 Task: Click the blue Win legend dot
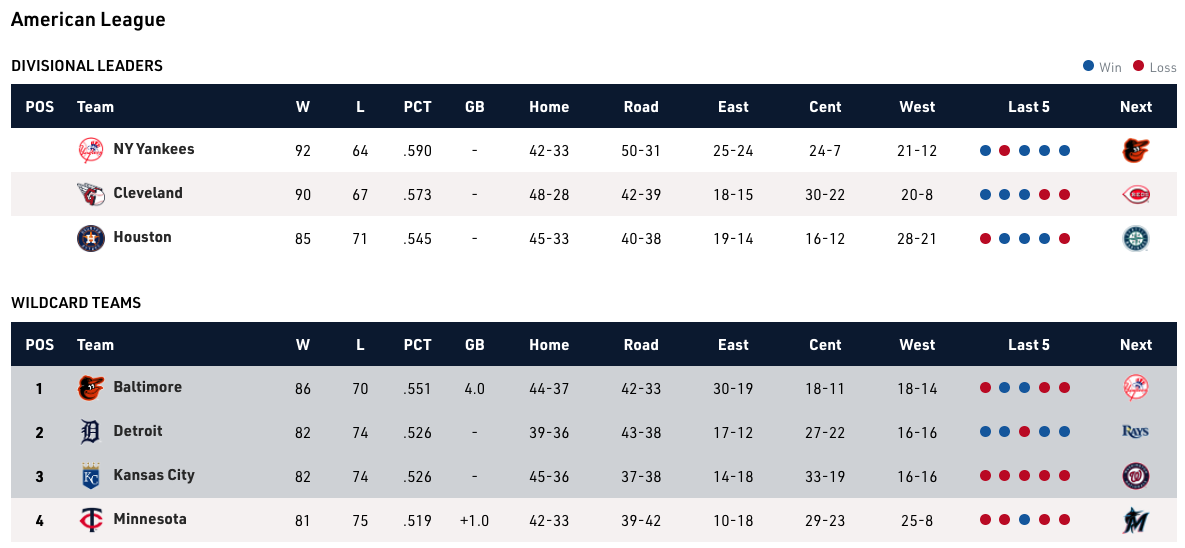click(1088, 67)
